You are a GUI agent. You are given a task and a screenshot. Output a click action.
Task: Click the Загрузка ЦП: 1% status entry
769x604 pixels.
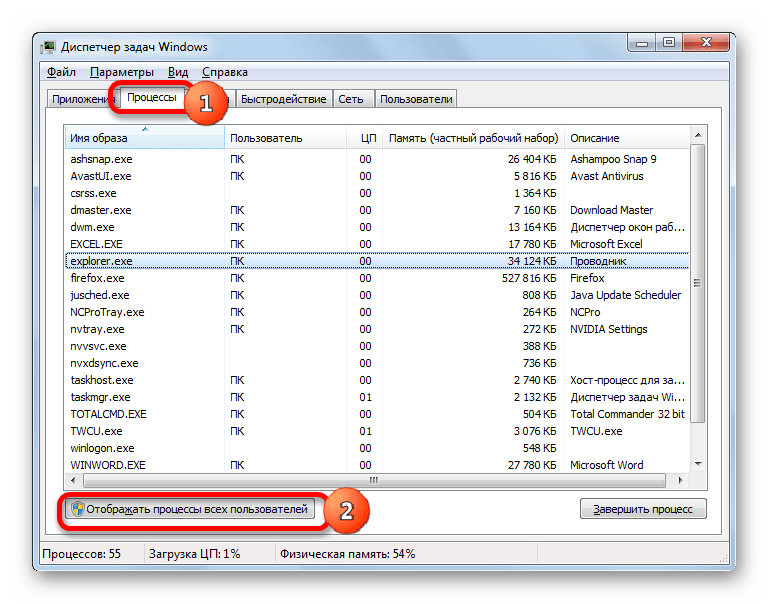point(195,554)
